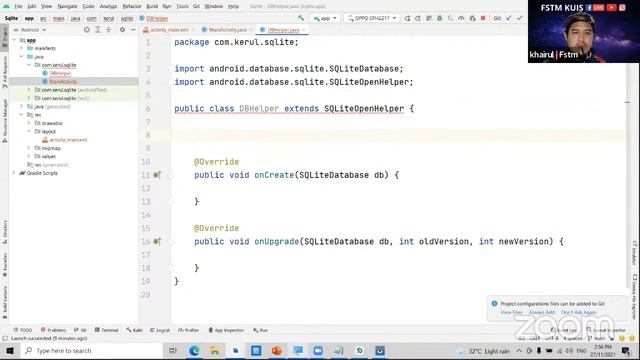Open Project panel settings gear
Image resolution: width=640 pixels, height=360 pixels.
tap(122, 30)
